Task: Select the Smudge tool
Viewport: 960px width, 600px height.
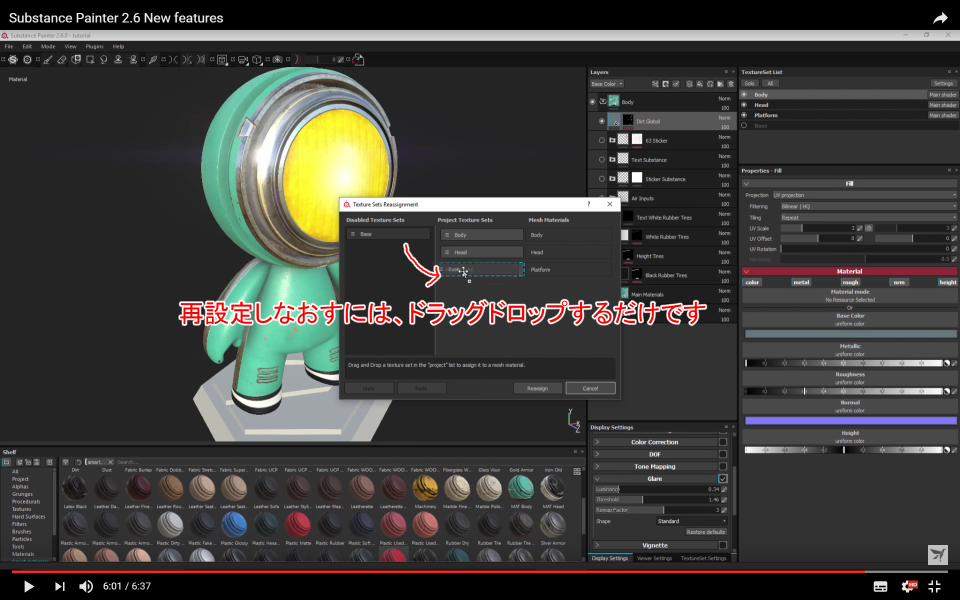Action: pos(103,59)
